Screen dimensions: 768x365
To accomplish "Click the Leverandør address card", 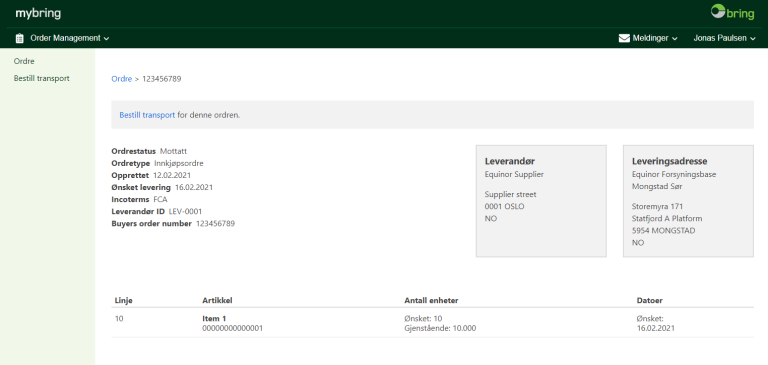I will (541, 201).
